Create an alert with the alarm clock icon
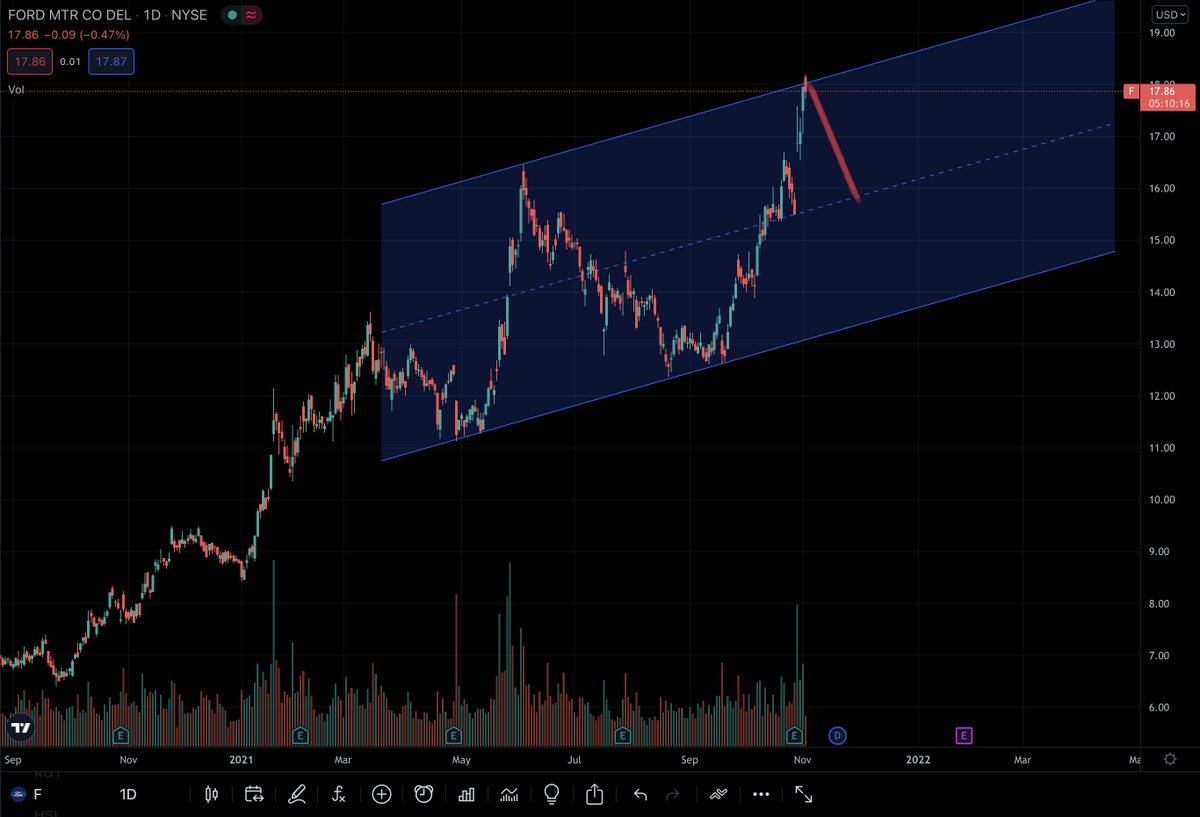The height and width of the screenshot is (817, 1200). pos(424,795)
